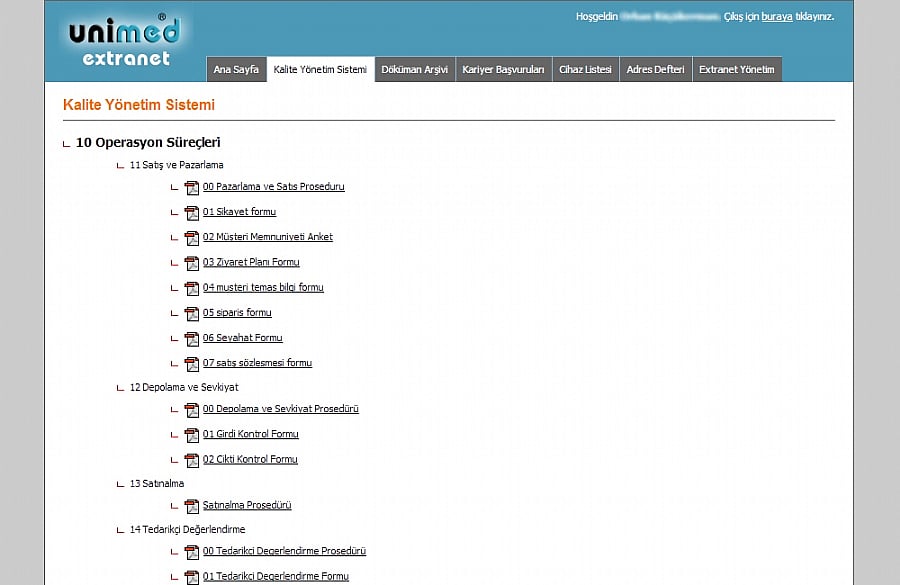Click PDF icon beside 01 Sikayet formu
This screenshot has height=585, width=900.
pos(192,213)
